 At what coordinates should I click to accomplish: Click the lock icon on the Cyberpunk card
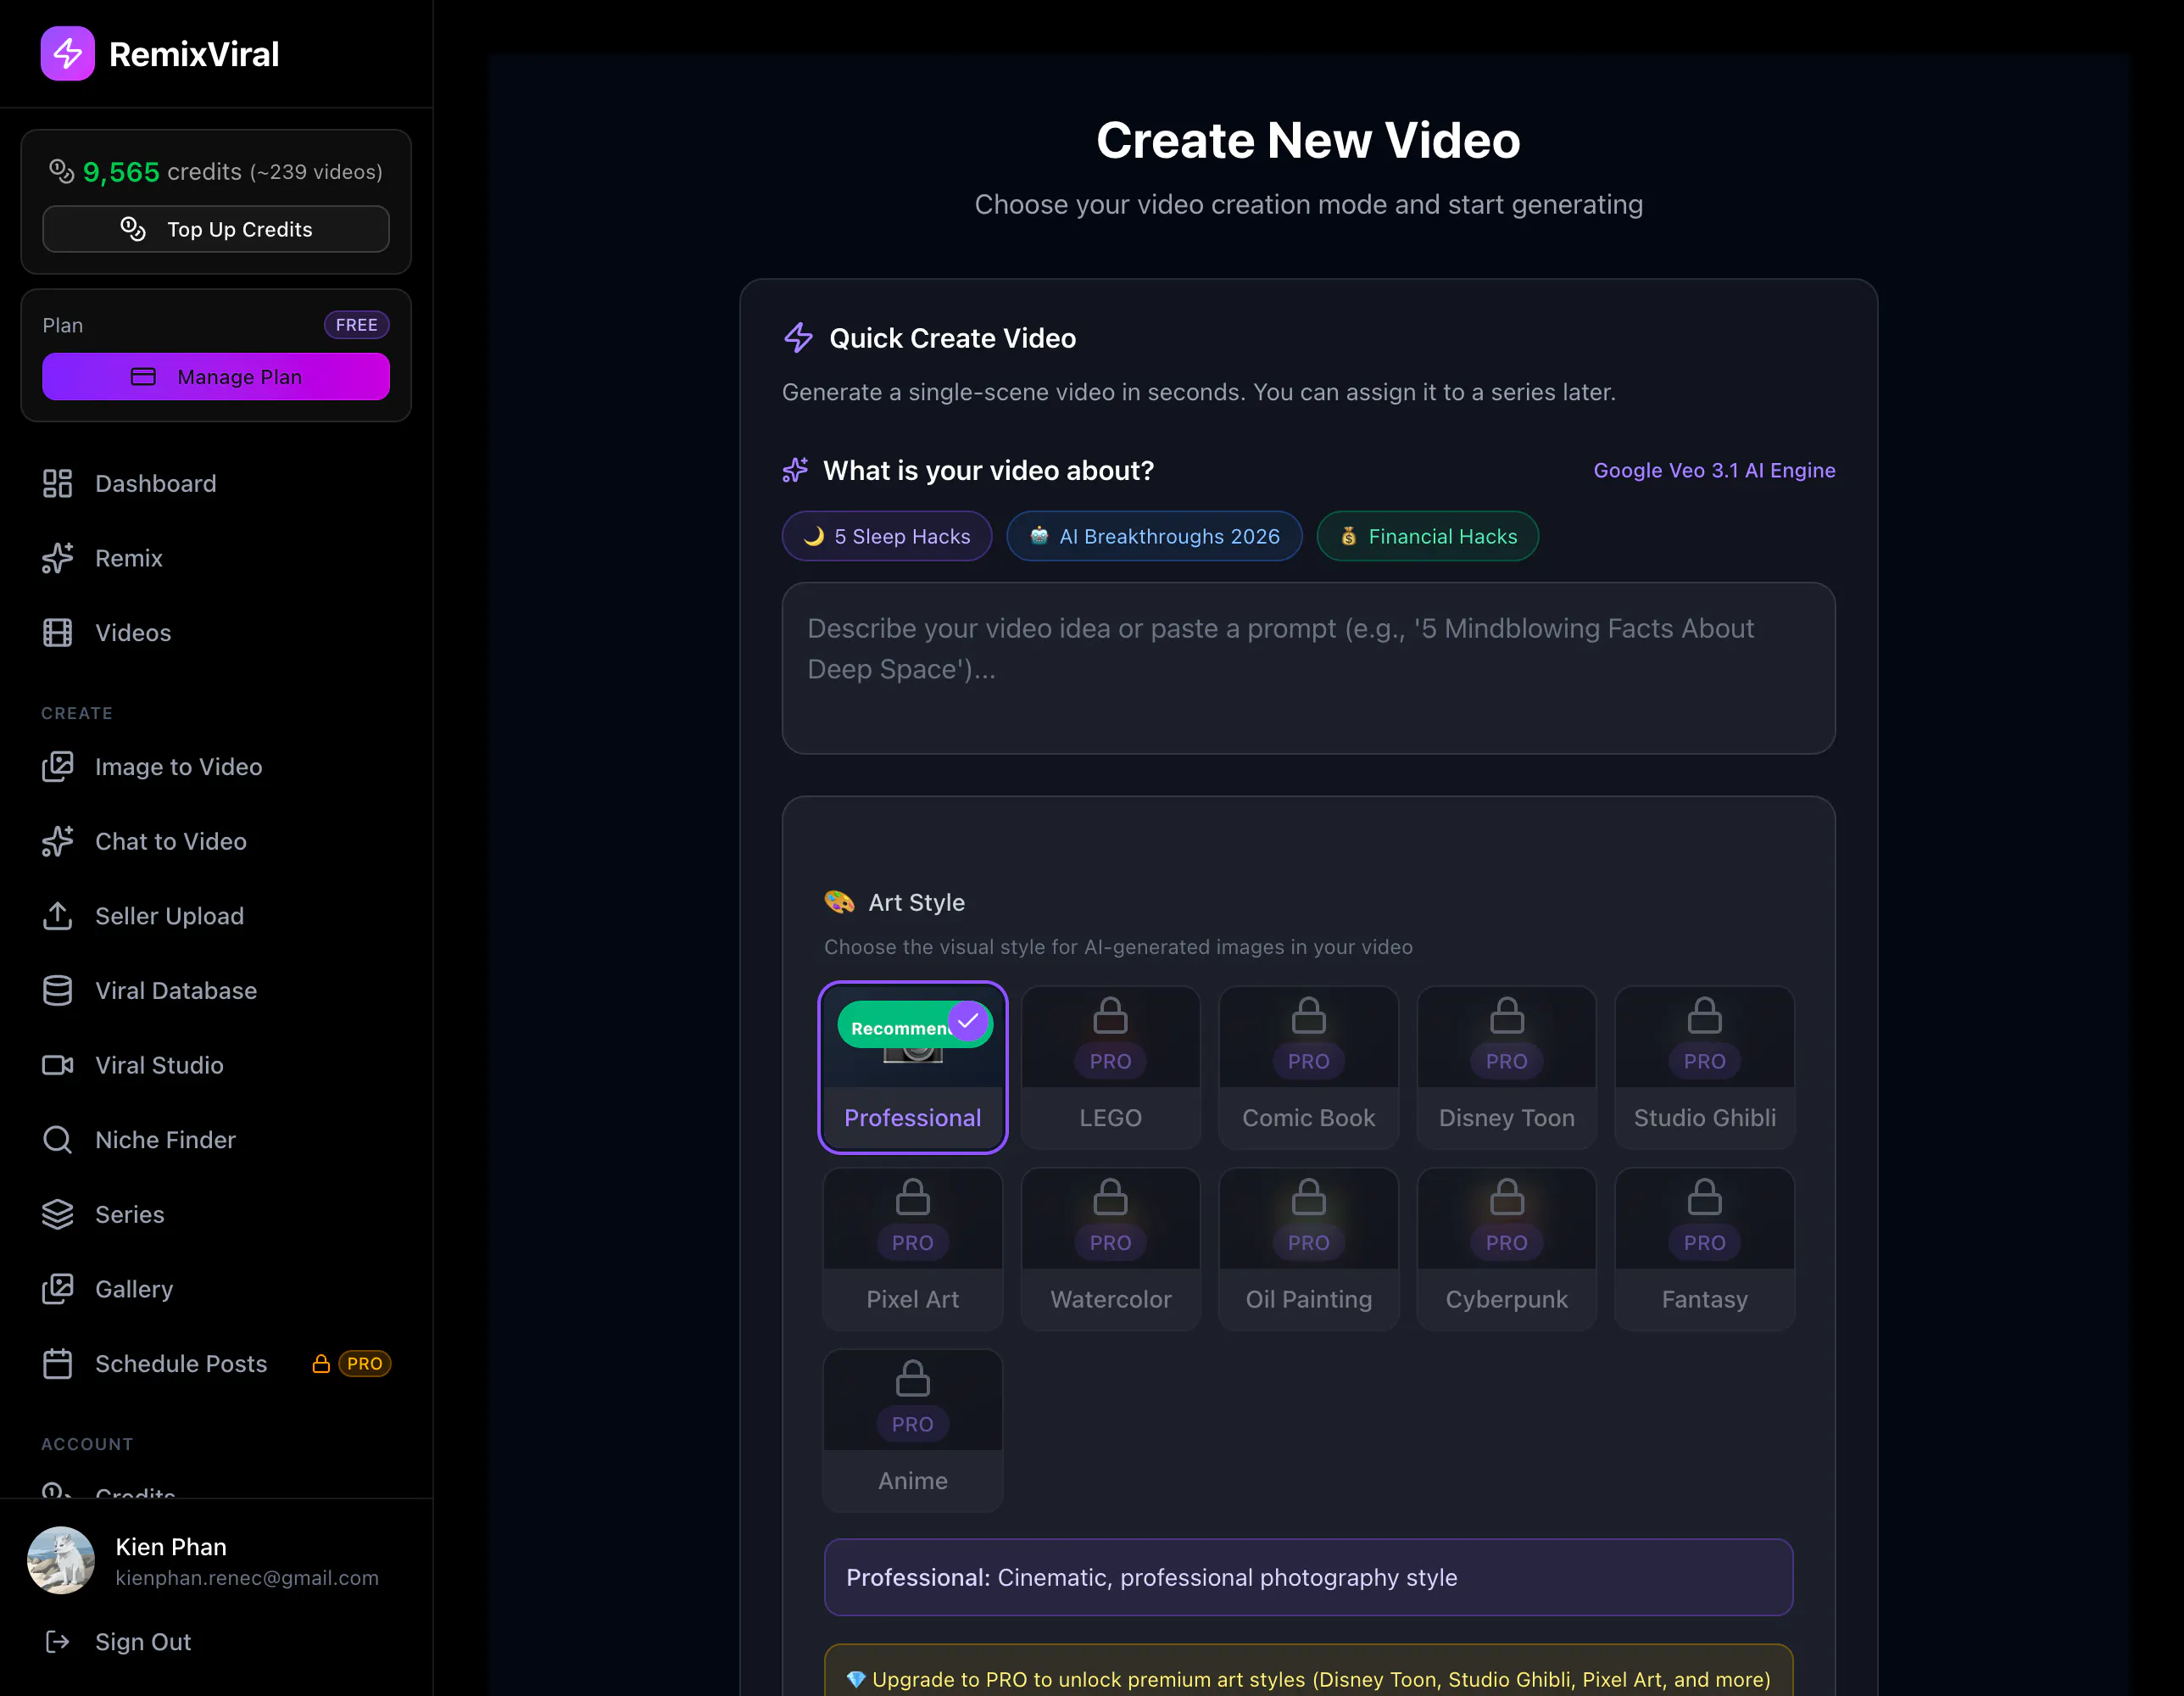click(1506, 1197)
